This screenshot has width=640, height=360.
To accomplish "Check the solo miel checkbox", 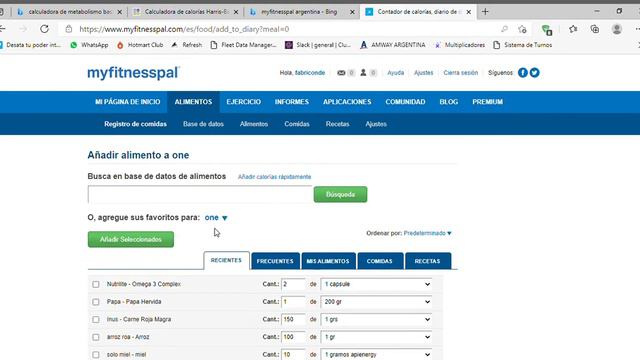I will [x=96, y=355].
